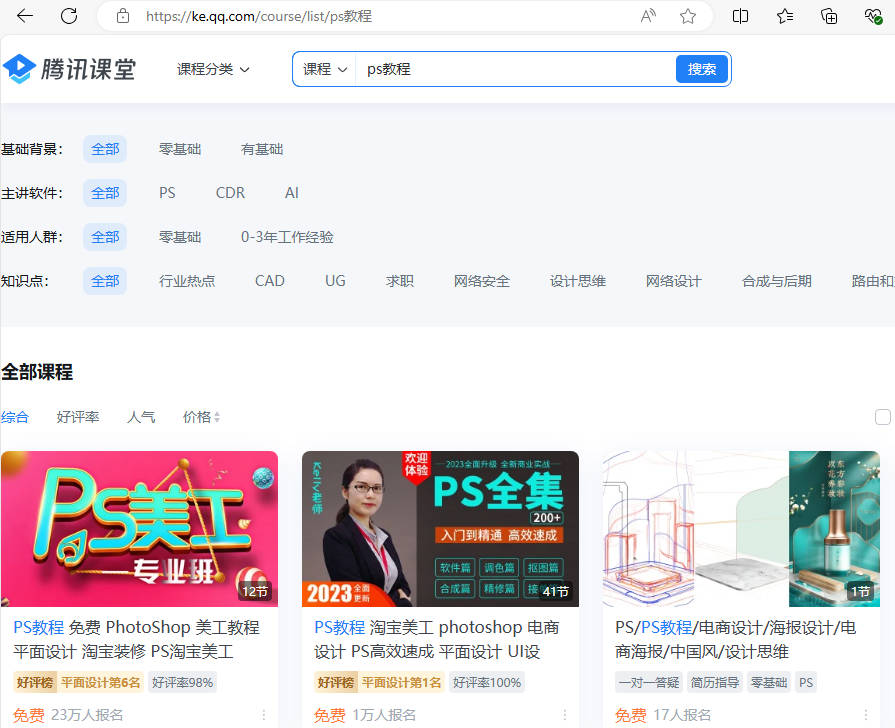Click 好评率100% tag
The width and height of the screenshot is (895, 728).
pyautogui.click(x=487, y=682)
